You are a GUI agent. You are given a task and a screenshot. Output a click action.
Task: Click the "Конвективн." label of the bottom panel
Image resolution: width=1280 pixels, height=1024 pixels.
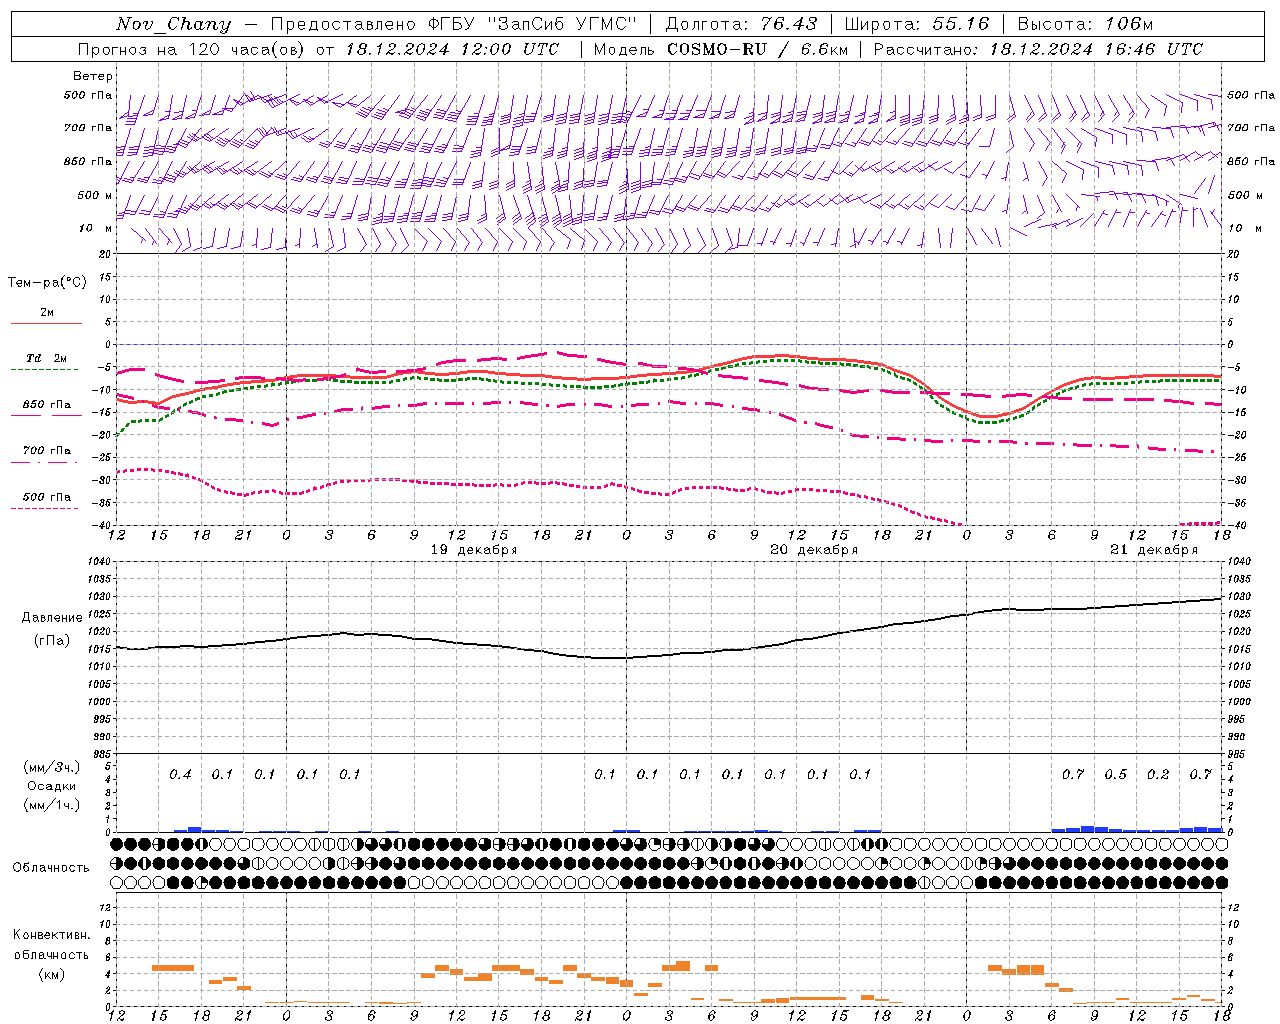point(52,935)
